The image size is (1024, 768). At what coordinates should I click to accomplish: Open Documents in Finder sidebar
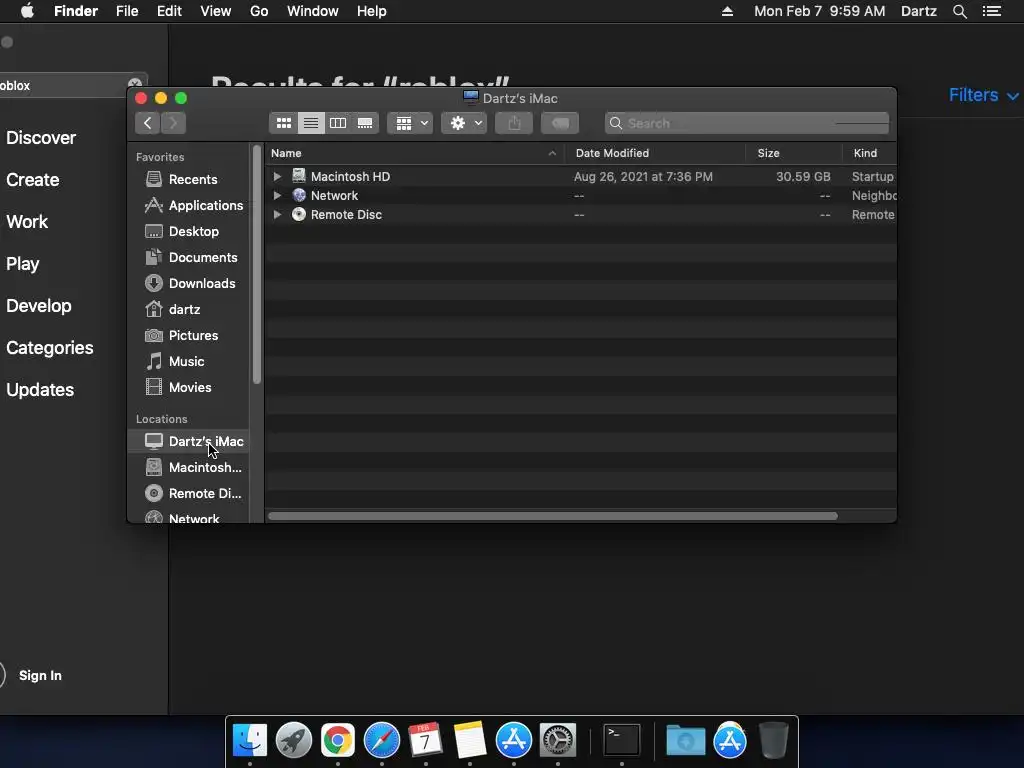click(188, 257)
